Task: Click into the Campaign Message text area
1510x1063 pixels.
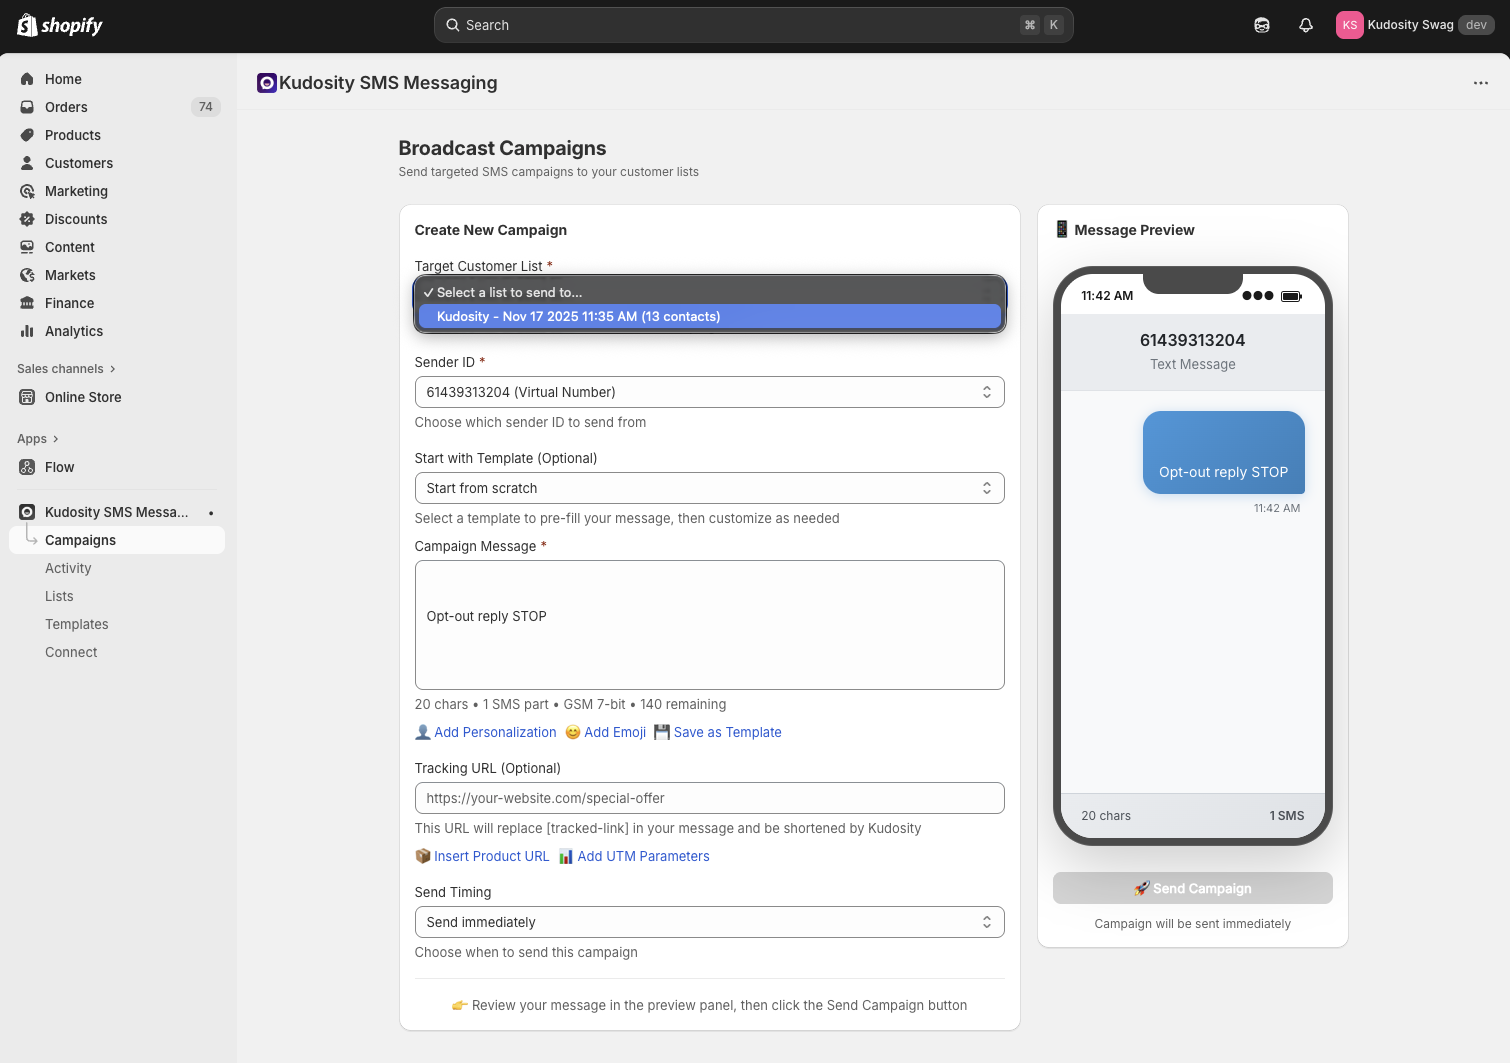Action: [x=709, y=625]
